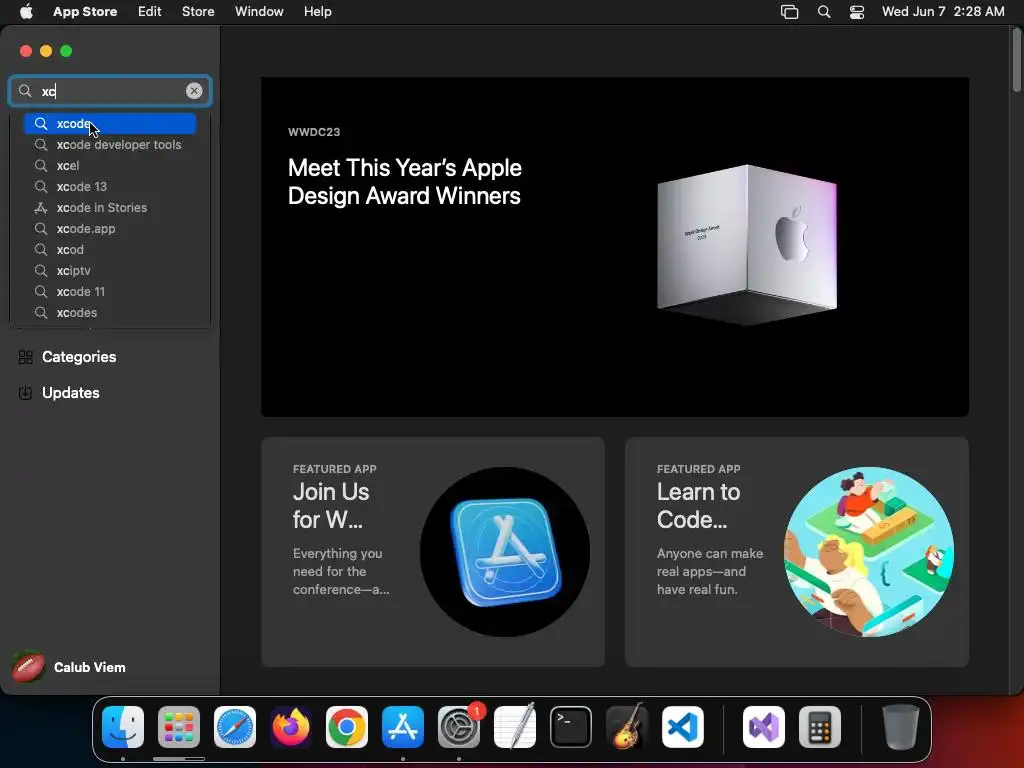Open the Apple menu
The width and height of the screenshot is (1024, 768).
26,11
